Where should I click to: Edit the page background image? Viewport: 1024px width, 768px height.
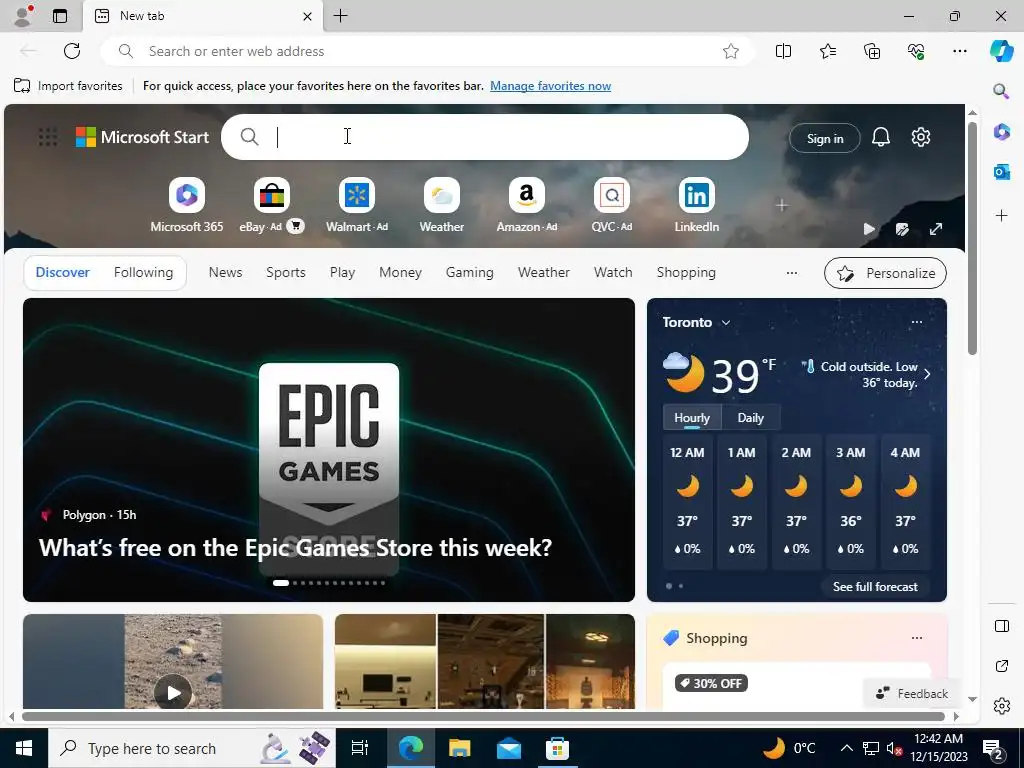[x=903, y=229]
